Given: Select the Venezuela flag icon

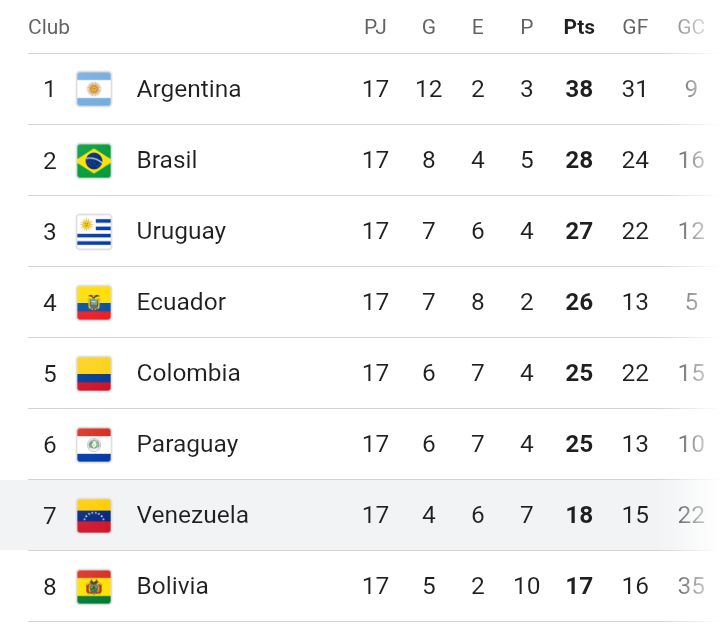Looking at the screenshot, I should 94,516.
